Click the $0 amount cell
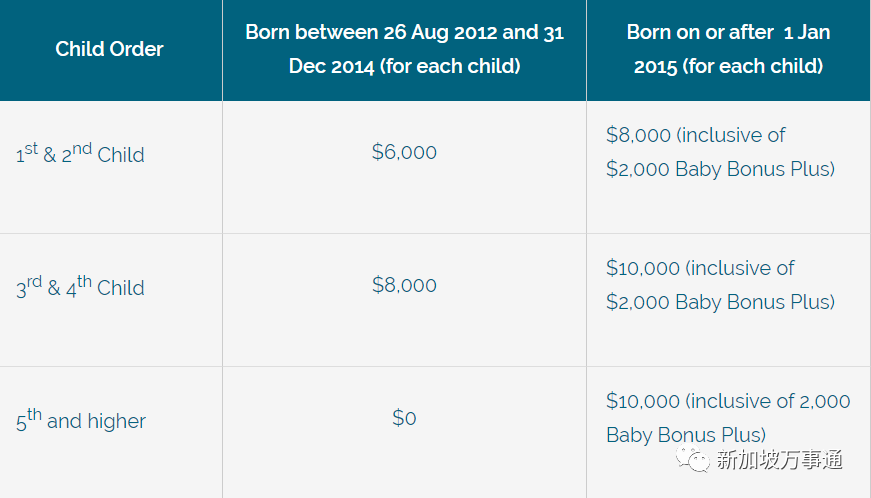The height and width of the screenshot is (498, 871). click(404, 418)
